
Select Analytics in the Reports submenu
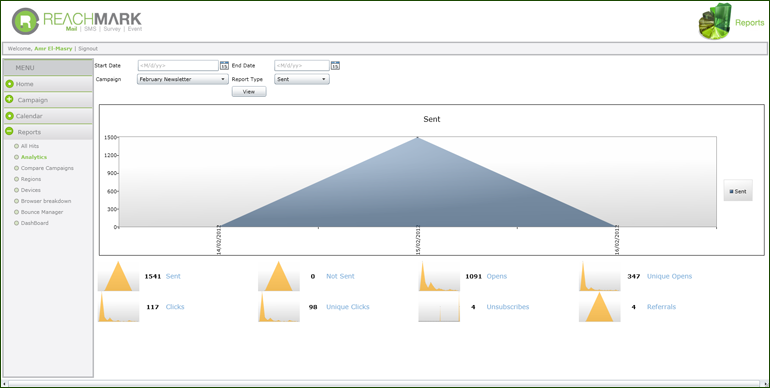pos(34,157)
